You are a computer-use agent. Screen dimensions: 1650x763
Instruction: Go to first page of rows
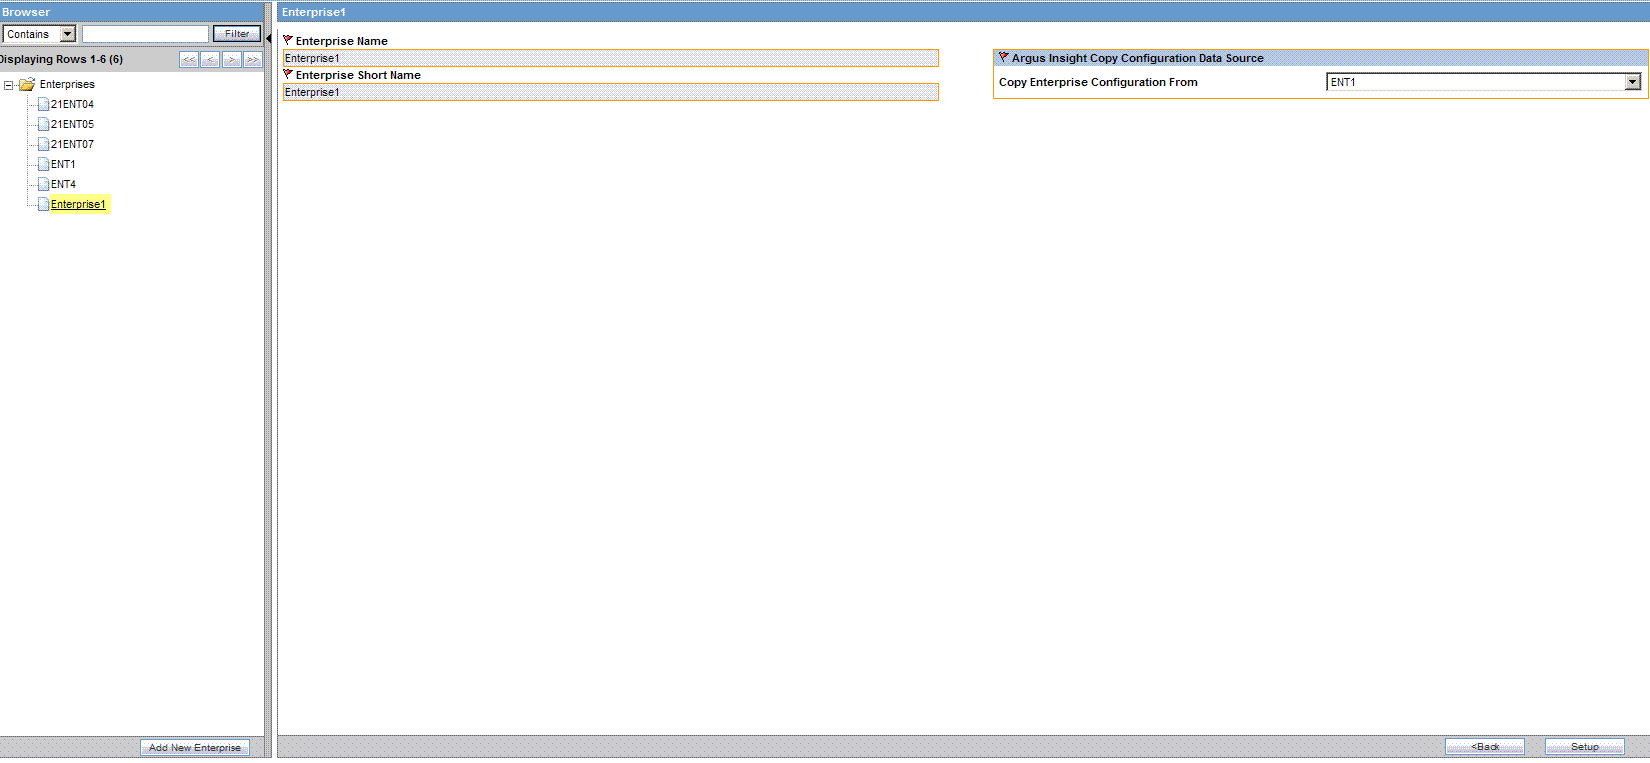pyautogui.click(x=189, y=60)
